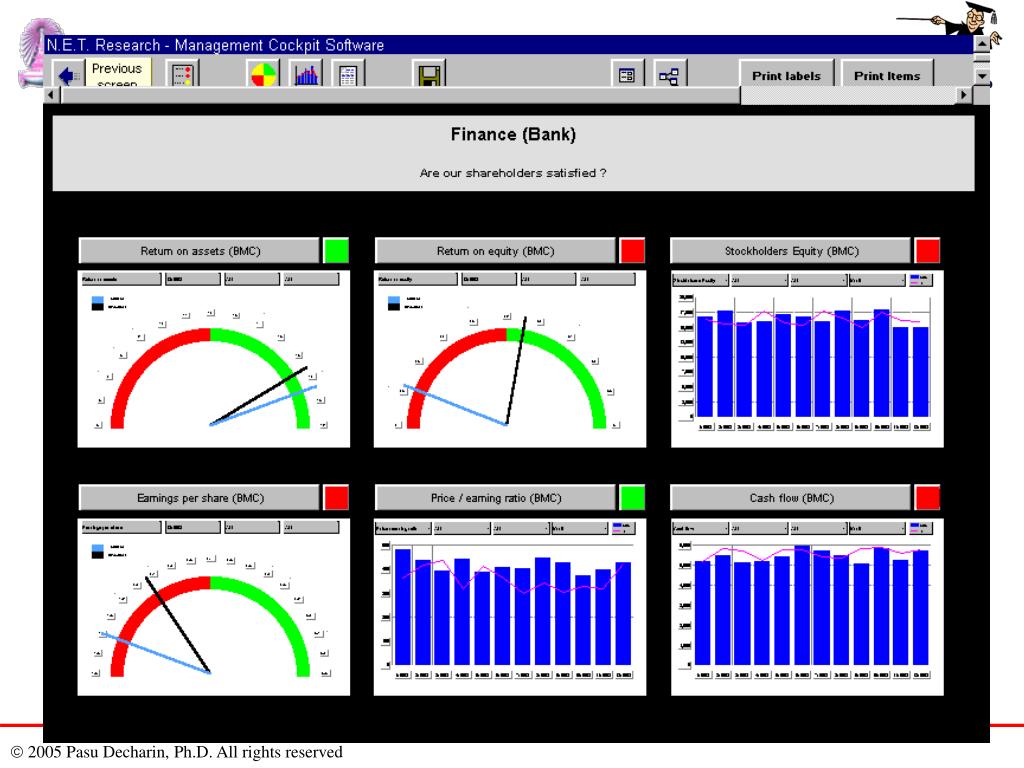
Task: Click the data table sheet icon
Action: 348,74
